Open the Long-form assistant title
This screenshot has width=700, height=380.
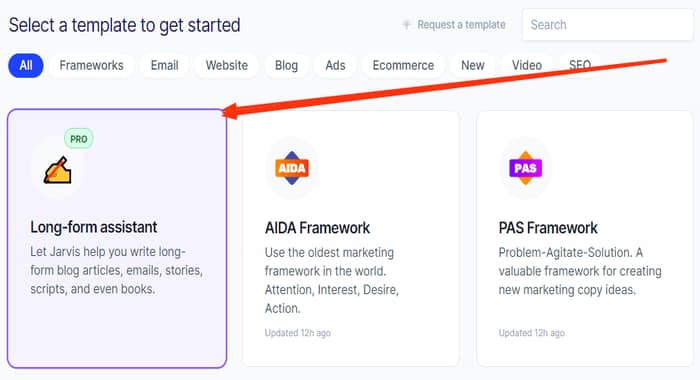[x=94, y=227]
